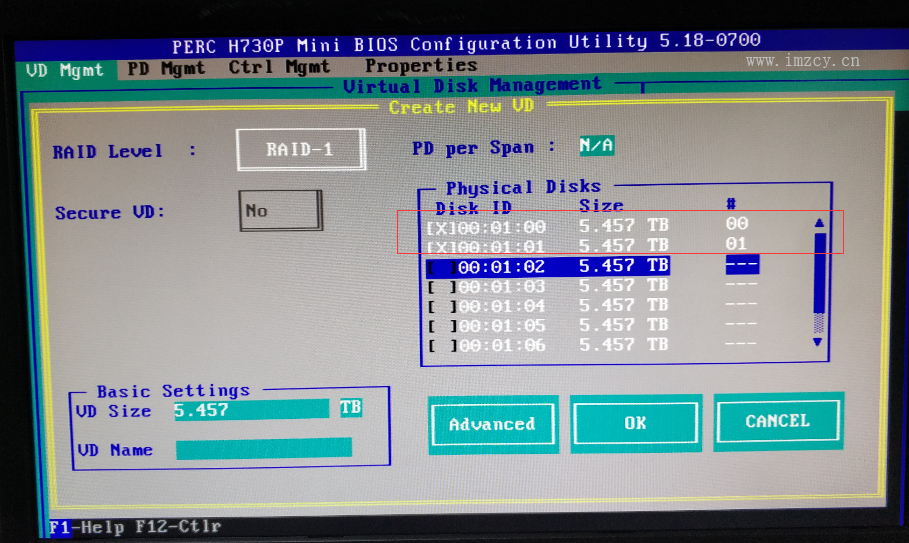The image size is (909, 543).
Task: Open the PD Mgmt tab
Action: coord(166,68)
